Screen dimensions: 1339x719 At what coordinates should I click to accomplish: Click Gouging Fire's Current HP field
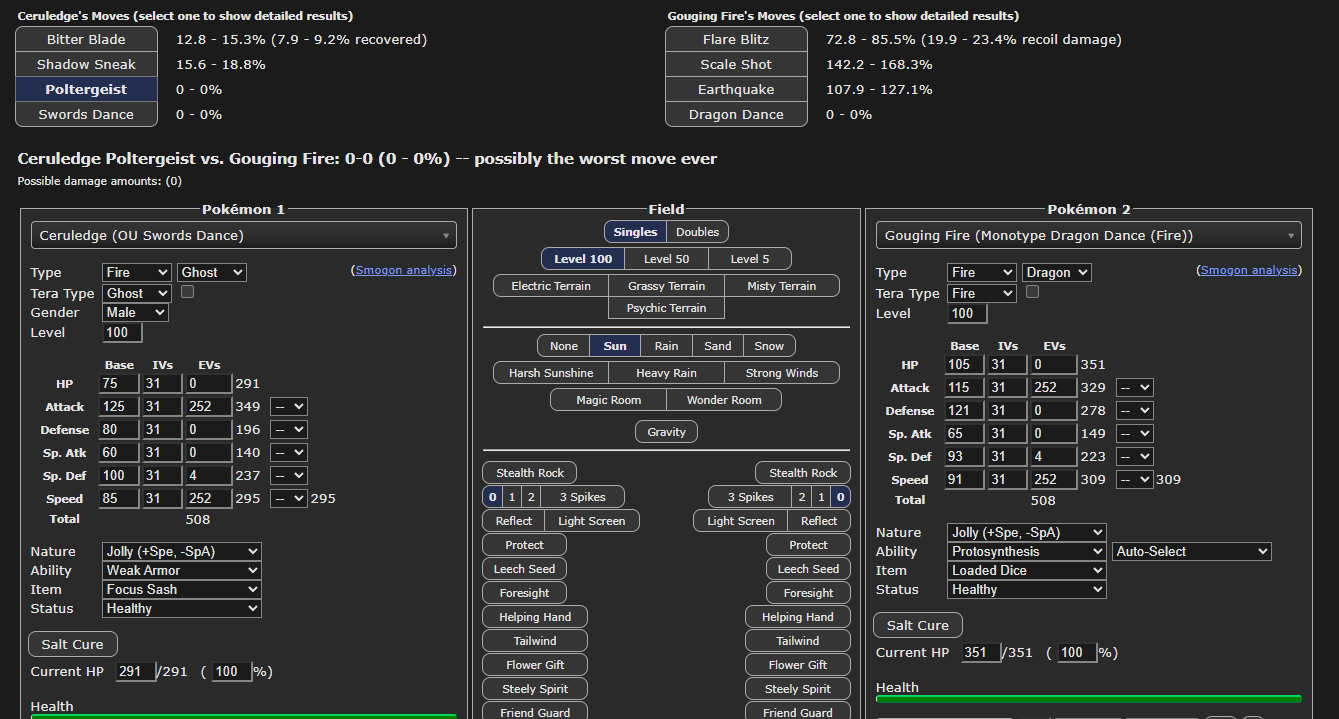(x=980, y=652)
